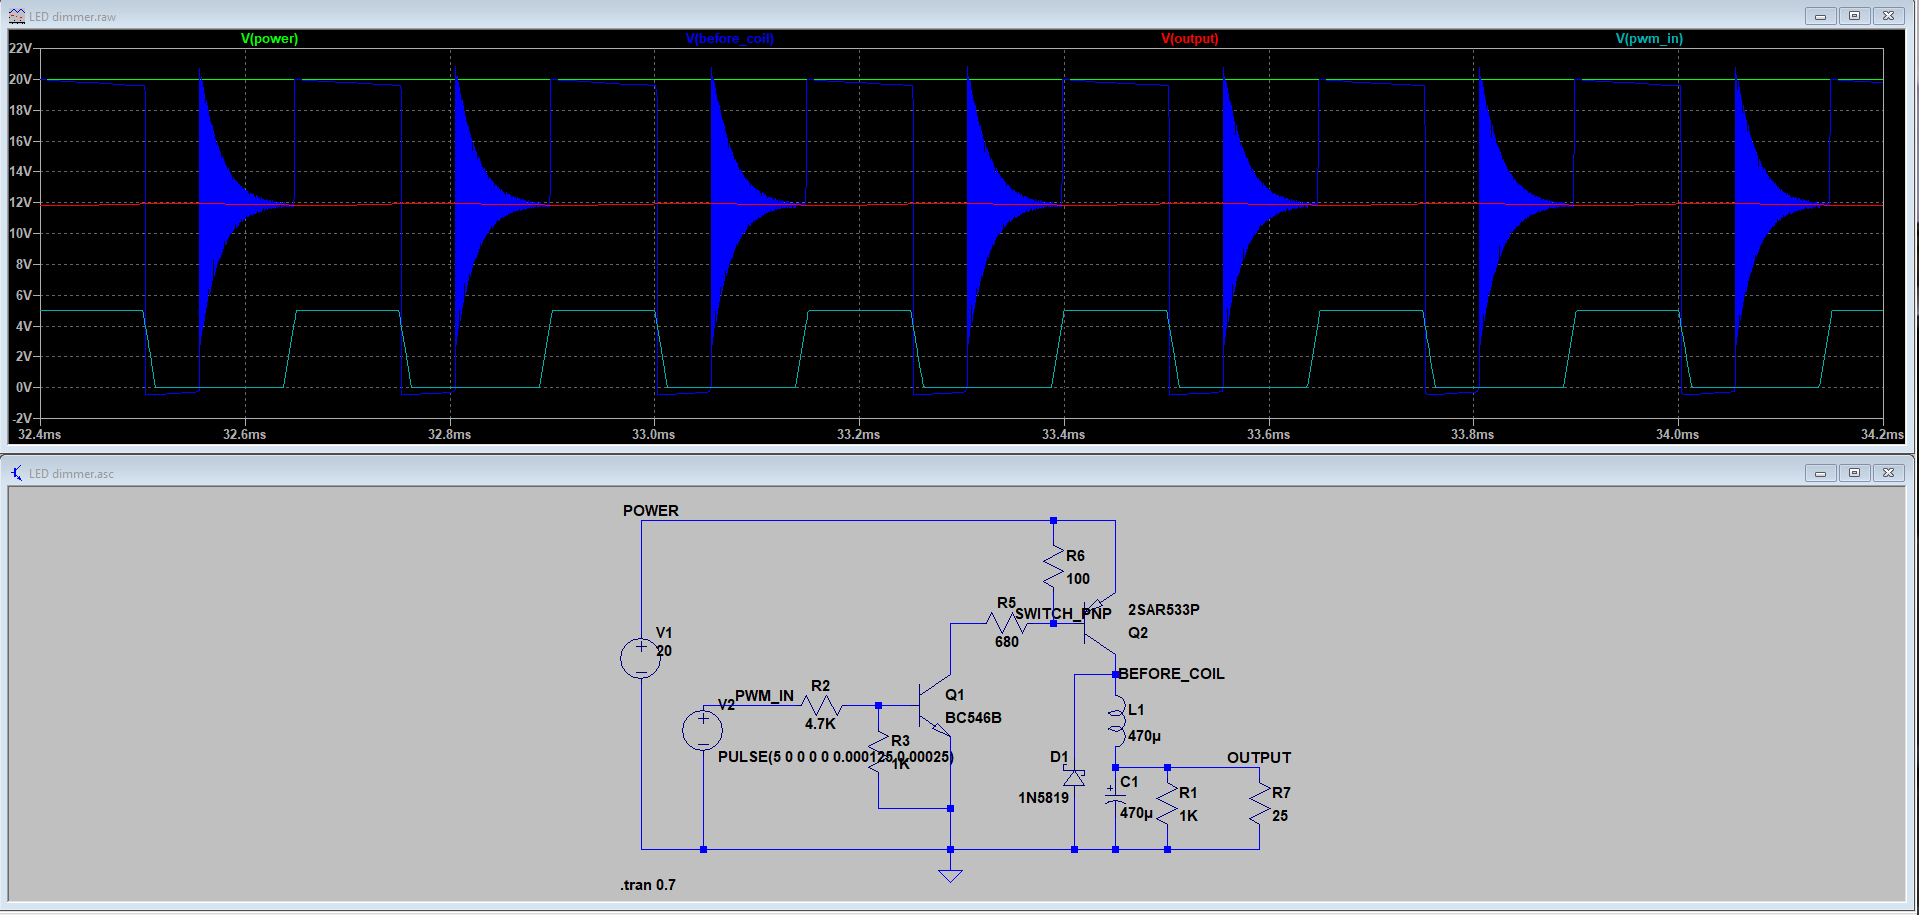Select the C1 capacitor symbol
1919x915 pixels.
coord(1115,796)
